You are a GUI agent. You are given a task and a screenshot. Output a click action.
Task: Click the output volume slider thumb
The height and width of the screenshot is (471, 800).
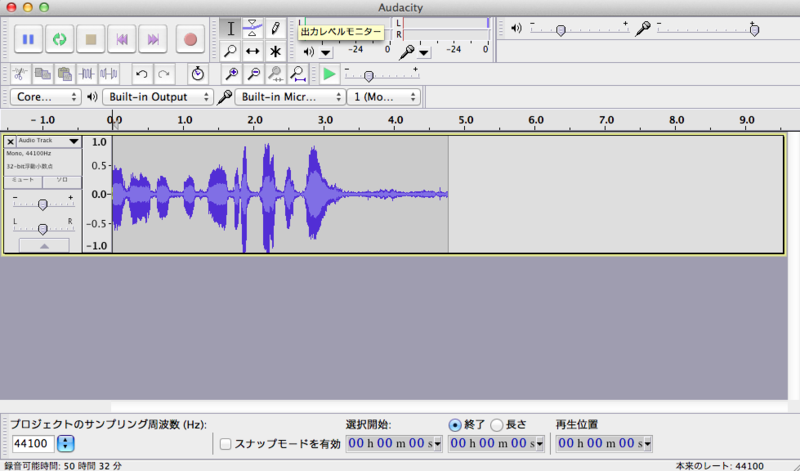click(x=561, y=31)
